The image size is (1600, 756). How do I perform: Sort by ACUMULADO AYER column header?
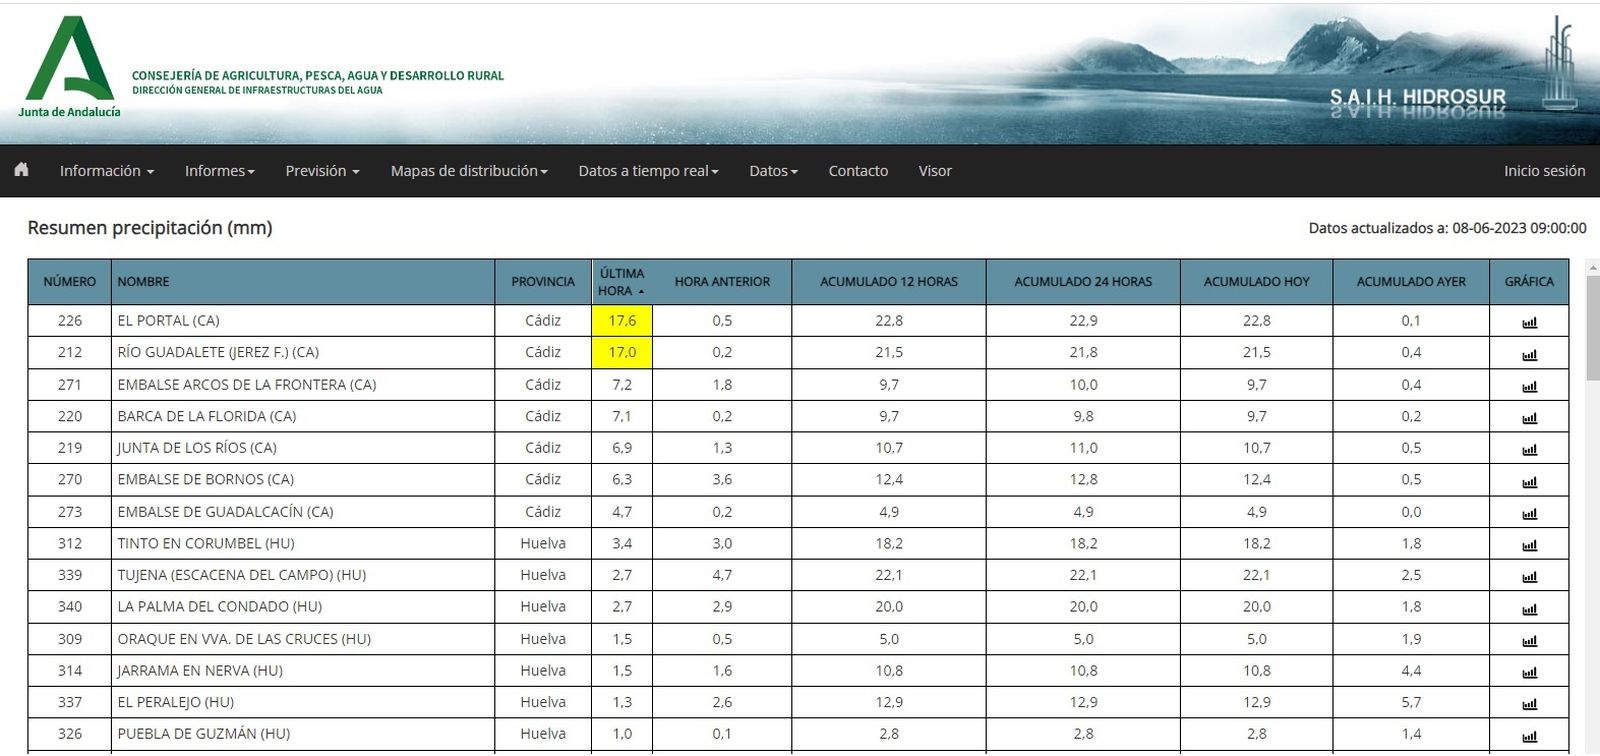[x=1411, y=282]
